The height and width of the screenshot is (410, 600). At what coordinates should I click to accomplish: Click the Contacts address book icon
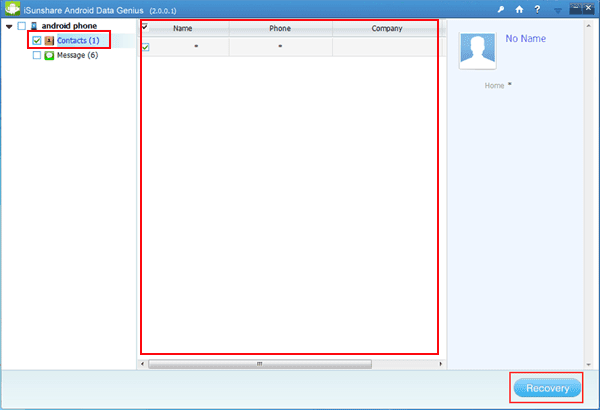click(x=49, y=41)
